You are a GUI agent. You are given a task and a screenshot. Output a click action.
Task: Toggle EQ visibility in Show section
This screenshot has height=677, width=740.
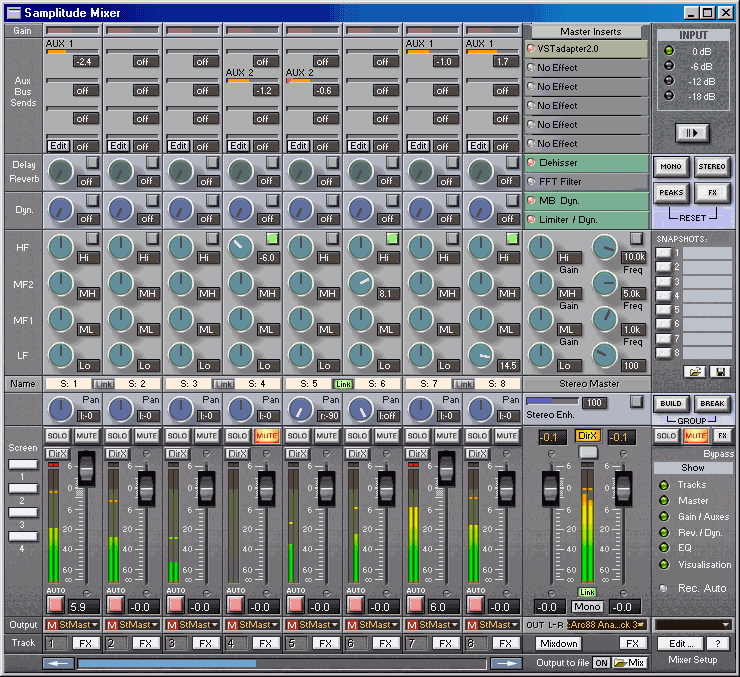(664, 548)
